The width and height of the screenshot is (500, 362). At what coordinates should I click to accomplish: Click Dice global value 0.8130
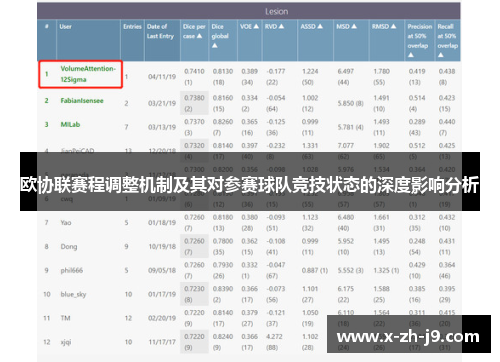pyautogui.click(x=223, y=71)
